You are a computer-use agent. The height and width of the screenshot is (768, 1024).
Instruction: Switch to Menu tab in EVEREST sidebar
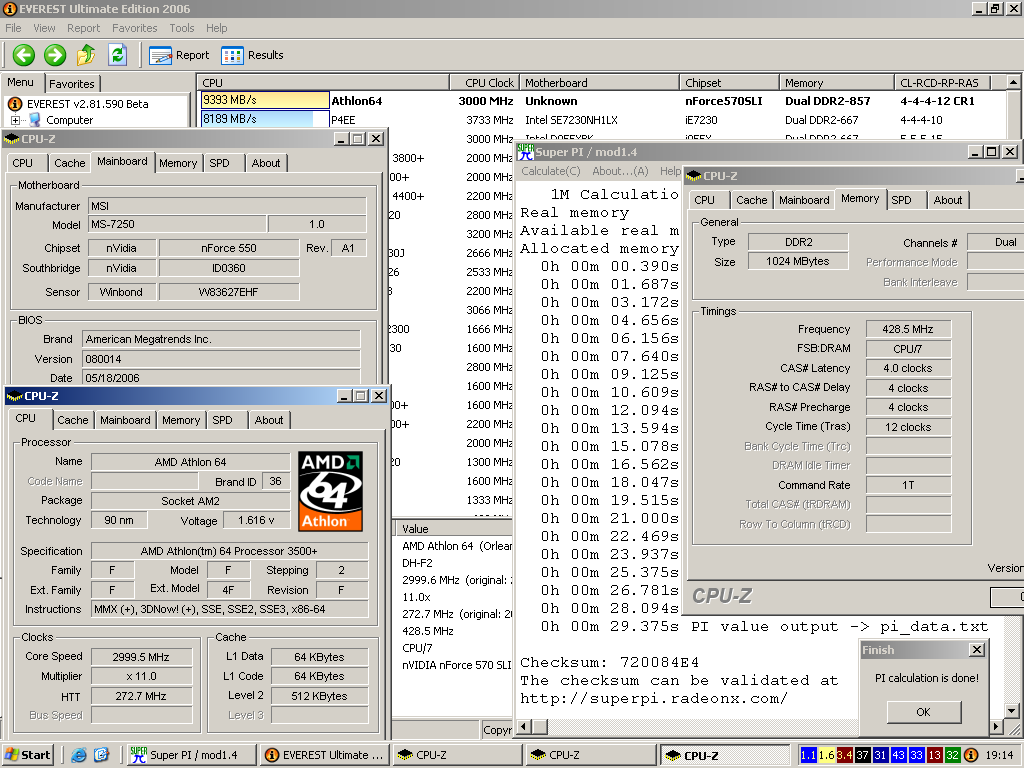click(x=20, y=82)
